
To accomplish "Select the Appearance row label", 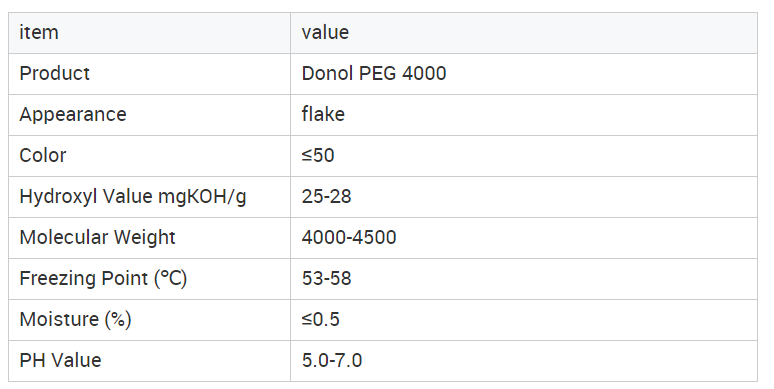I will pos(73,115).
